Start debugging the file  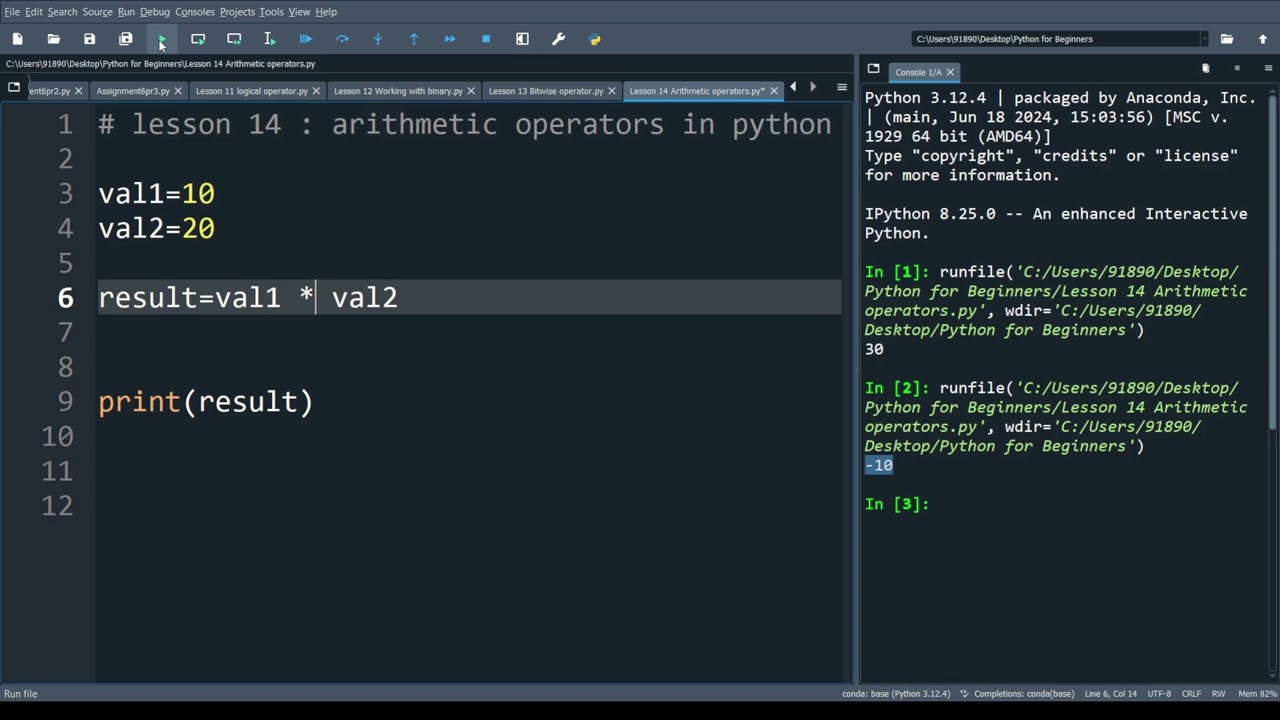click(x=306, y=39)
